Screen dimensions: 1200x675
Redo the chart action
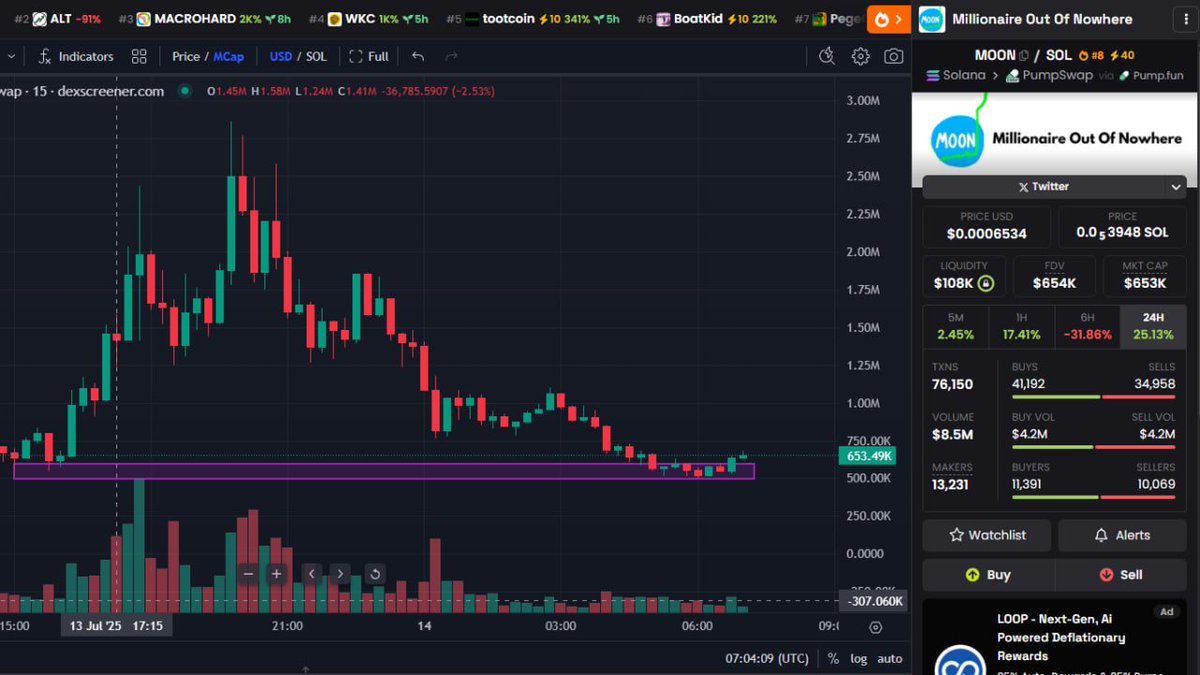coord(451,57)
